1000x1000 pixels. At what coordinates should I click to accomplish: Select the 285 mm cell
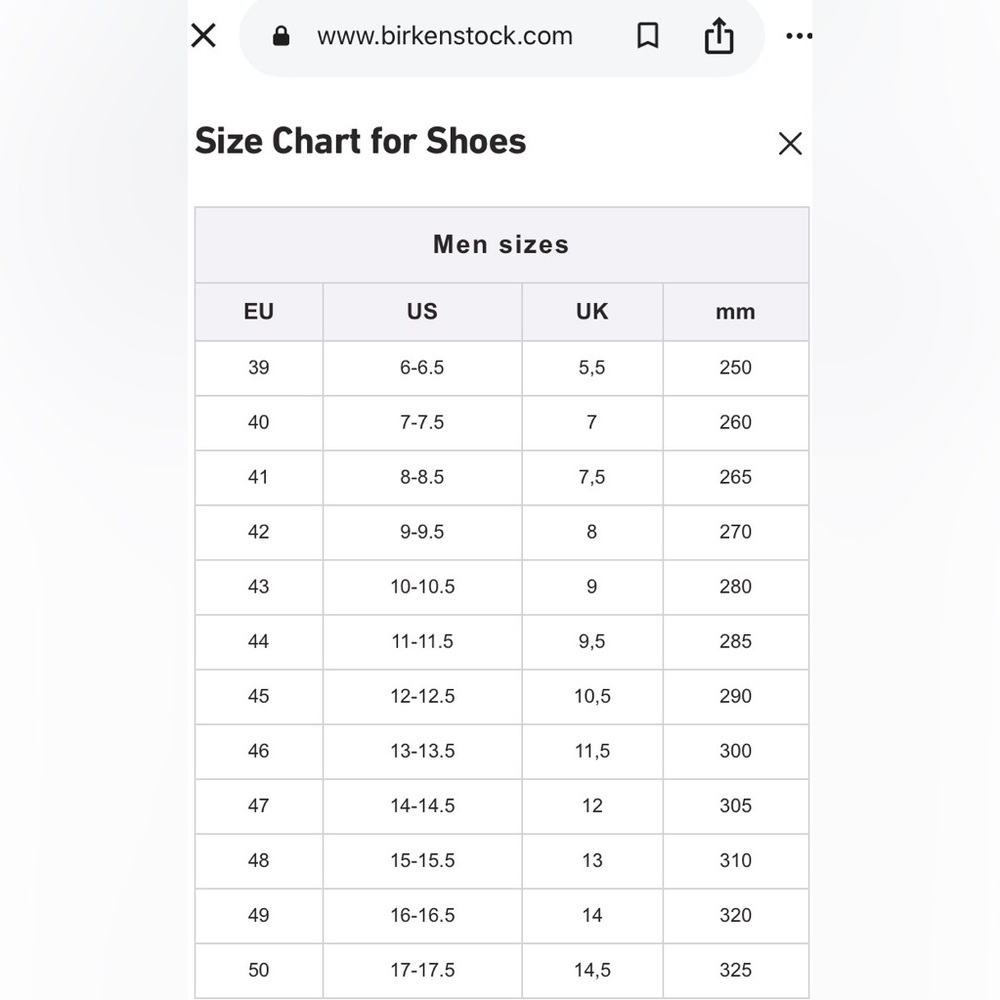(x=735, y=642)
